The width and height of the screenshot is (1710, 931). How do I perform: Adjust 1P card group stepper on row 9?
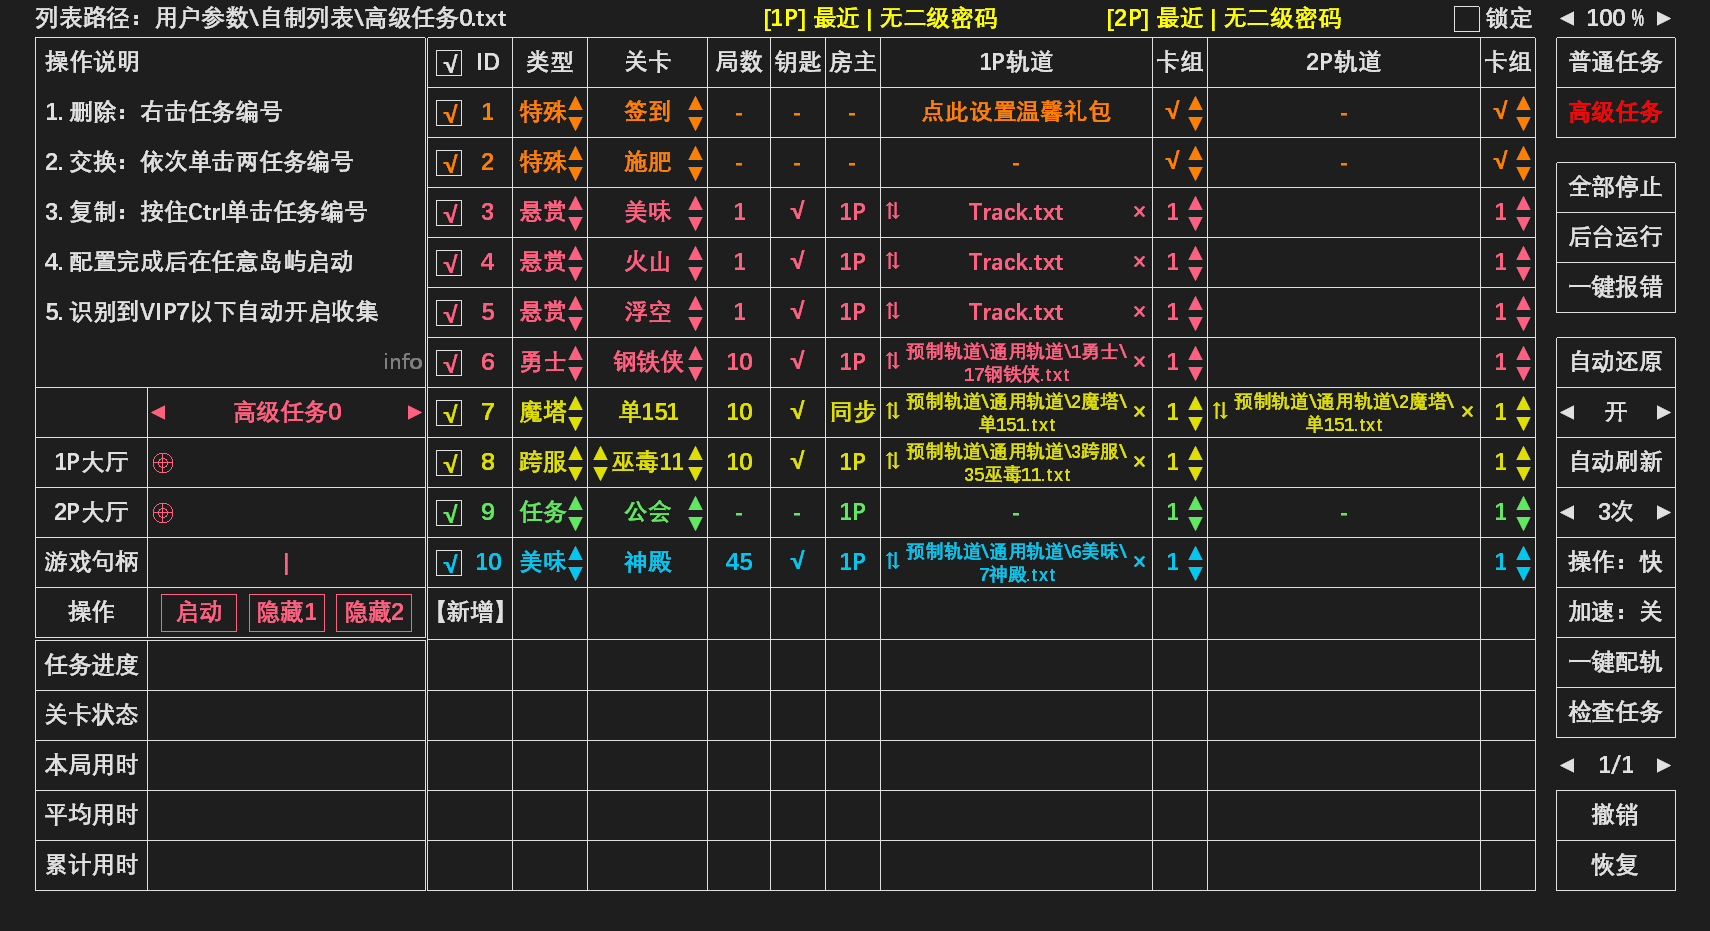[1195, 512]
